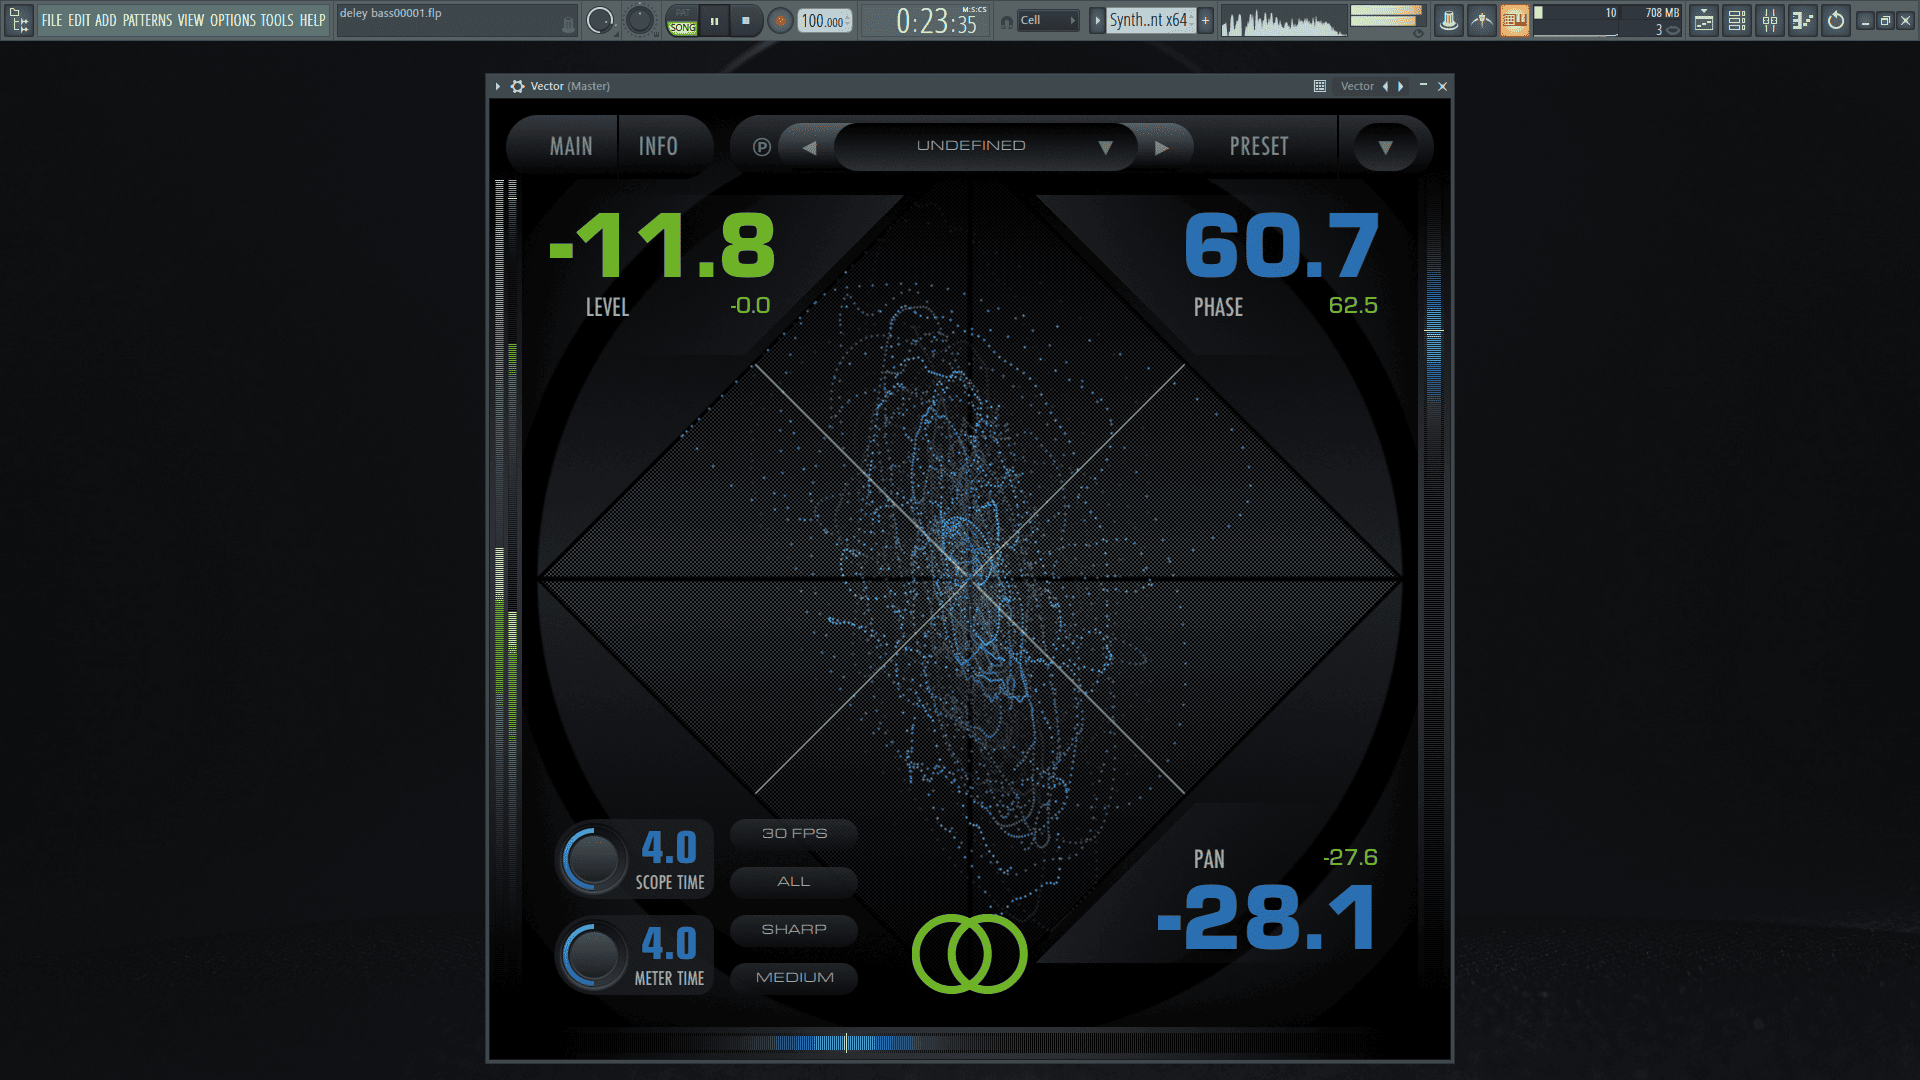Click the circular arrow icon in toolbar
The image size is (1920, 1080).
(x=1836, y=20)
